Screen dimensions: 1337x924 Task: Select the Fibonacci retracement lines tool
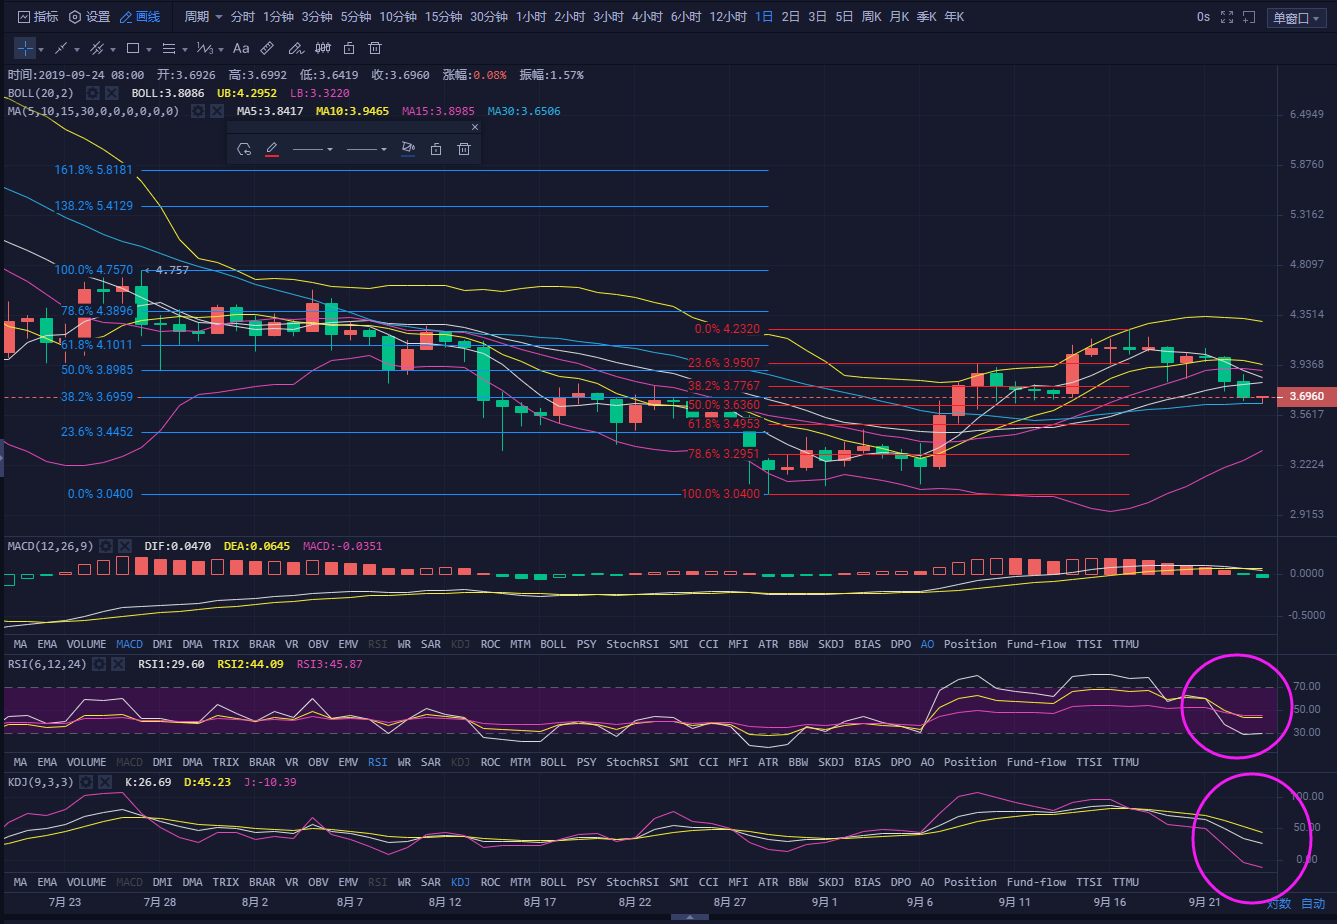tap(169, 48)
